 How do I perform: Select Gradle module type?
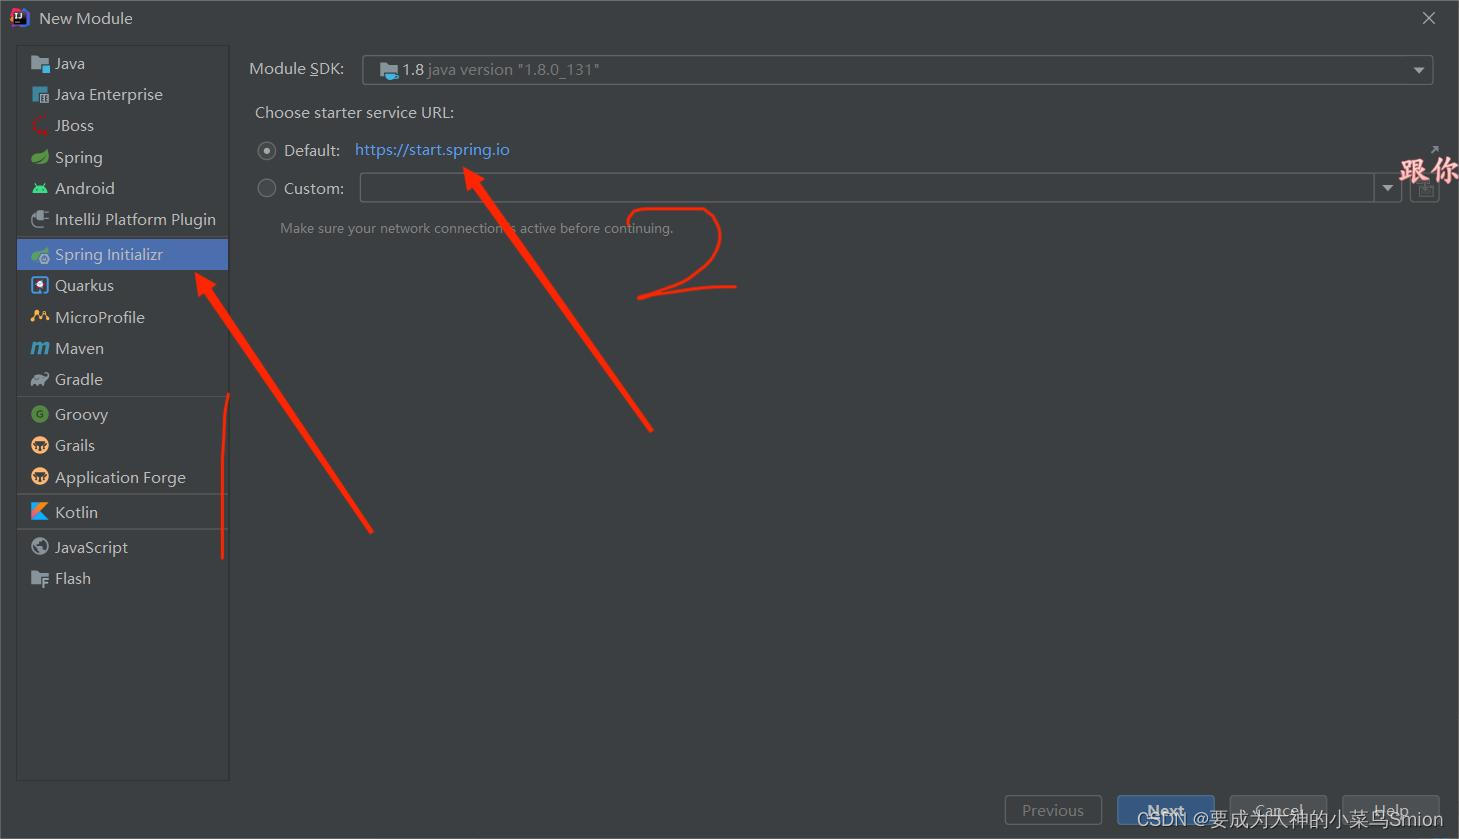click(x=123, y=380)
